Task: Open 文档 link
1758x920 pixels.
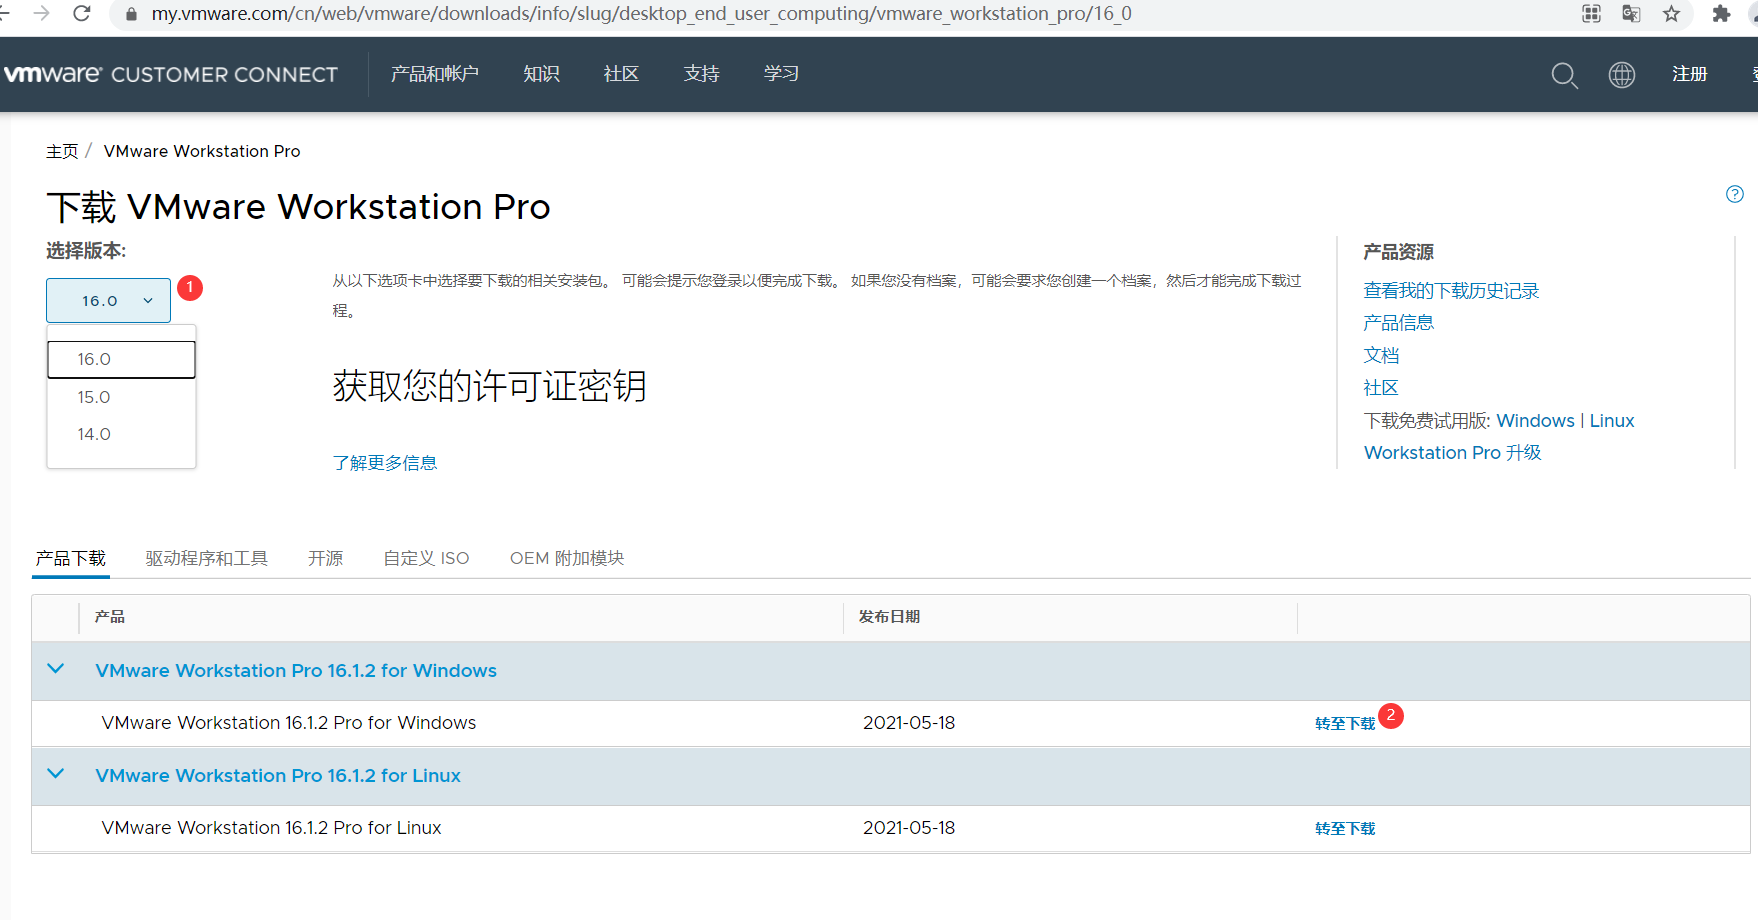Action: (x=1381, y=356)
